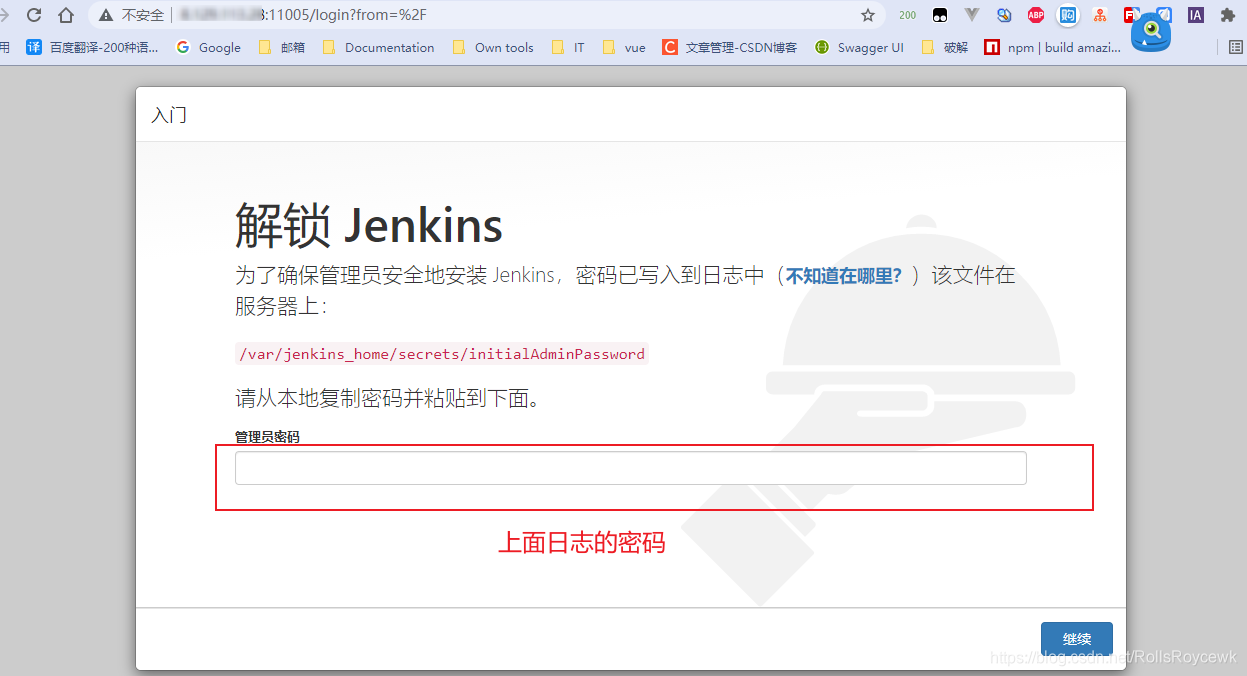Open the blue 购 shopping extension icon
This screenshot has height=676, width=1247.
coord(1068,15)
